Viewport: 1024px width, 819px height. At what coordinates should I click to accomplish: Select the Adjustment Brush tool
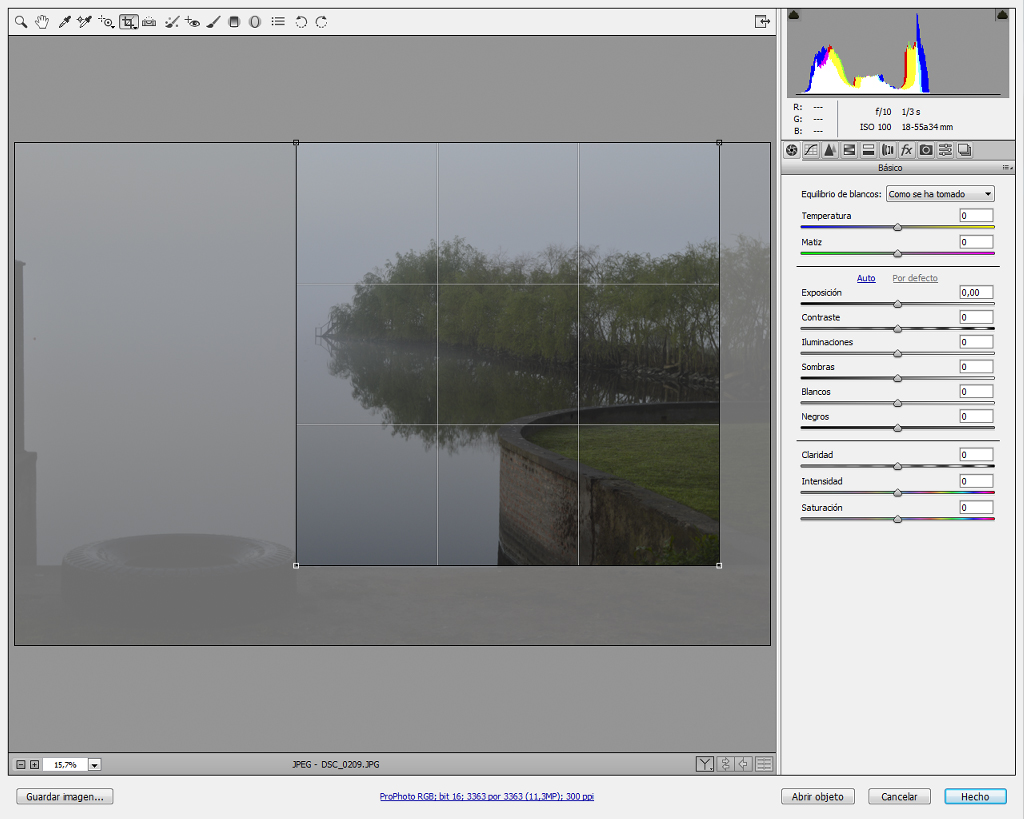[x=213, y=22]
